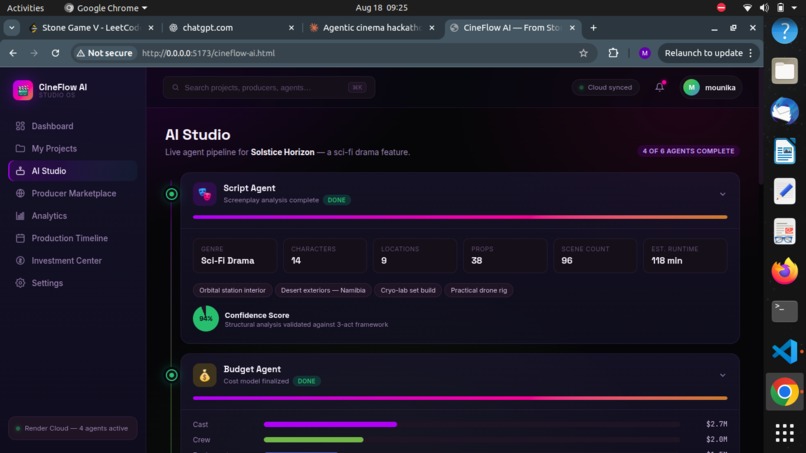Select the Desert exteriors — Namibia tag
Screen dimensions: 806x453
coord(323,291)
